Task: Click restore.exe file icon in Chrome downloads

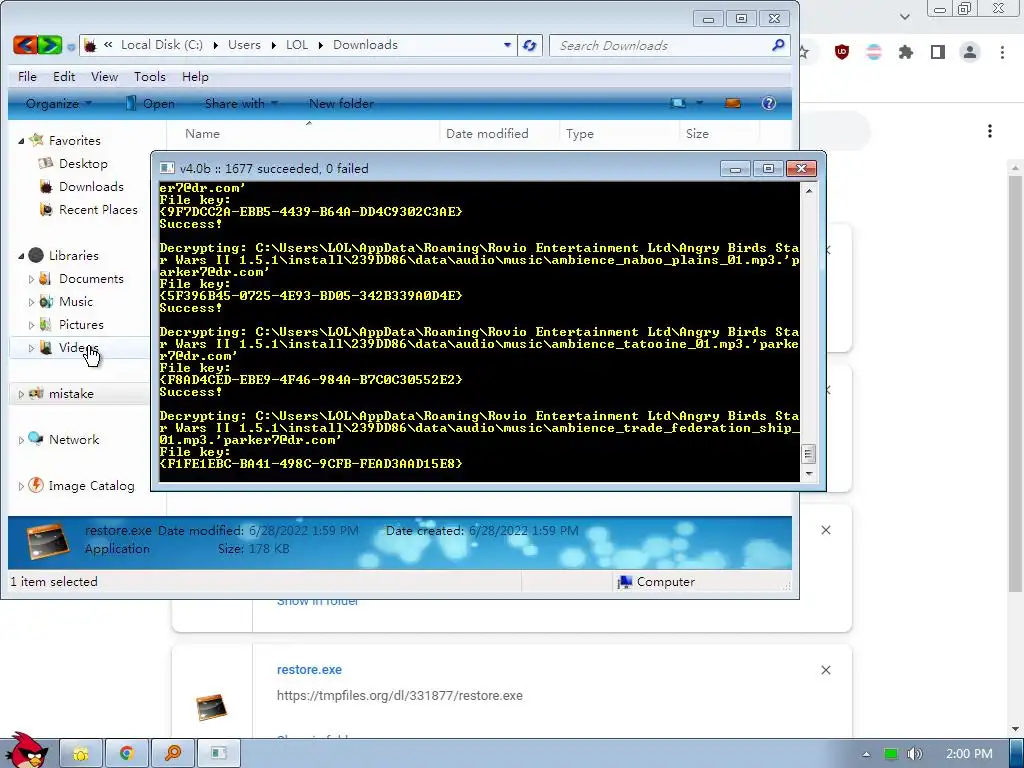Action: tap(211, 707)
